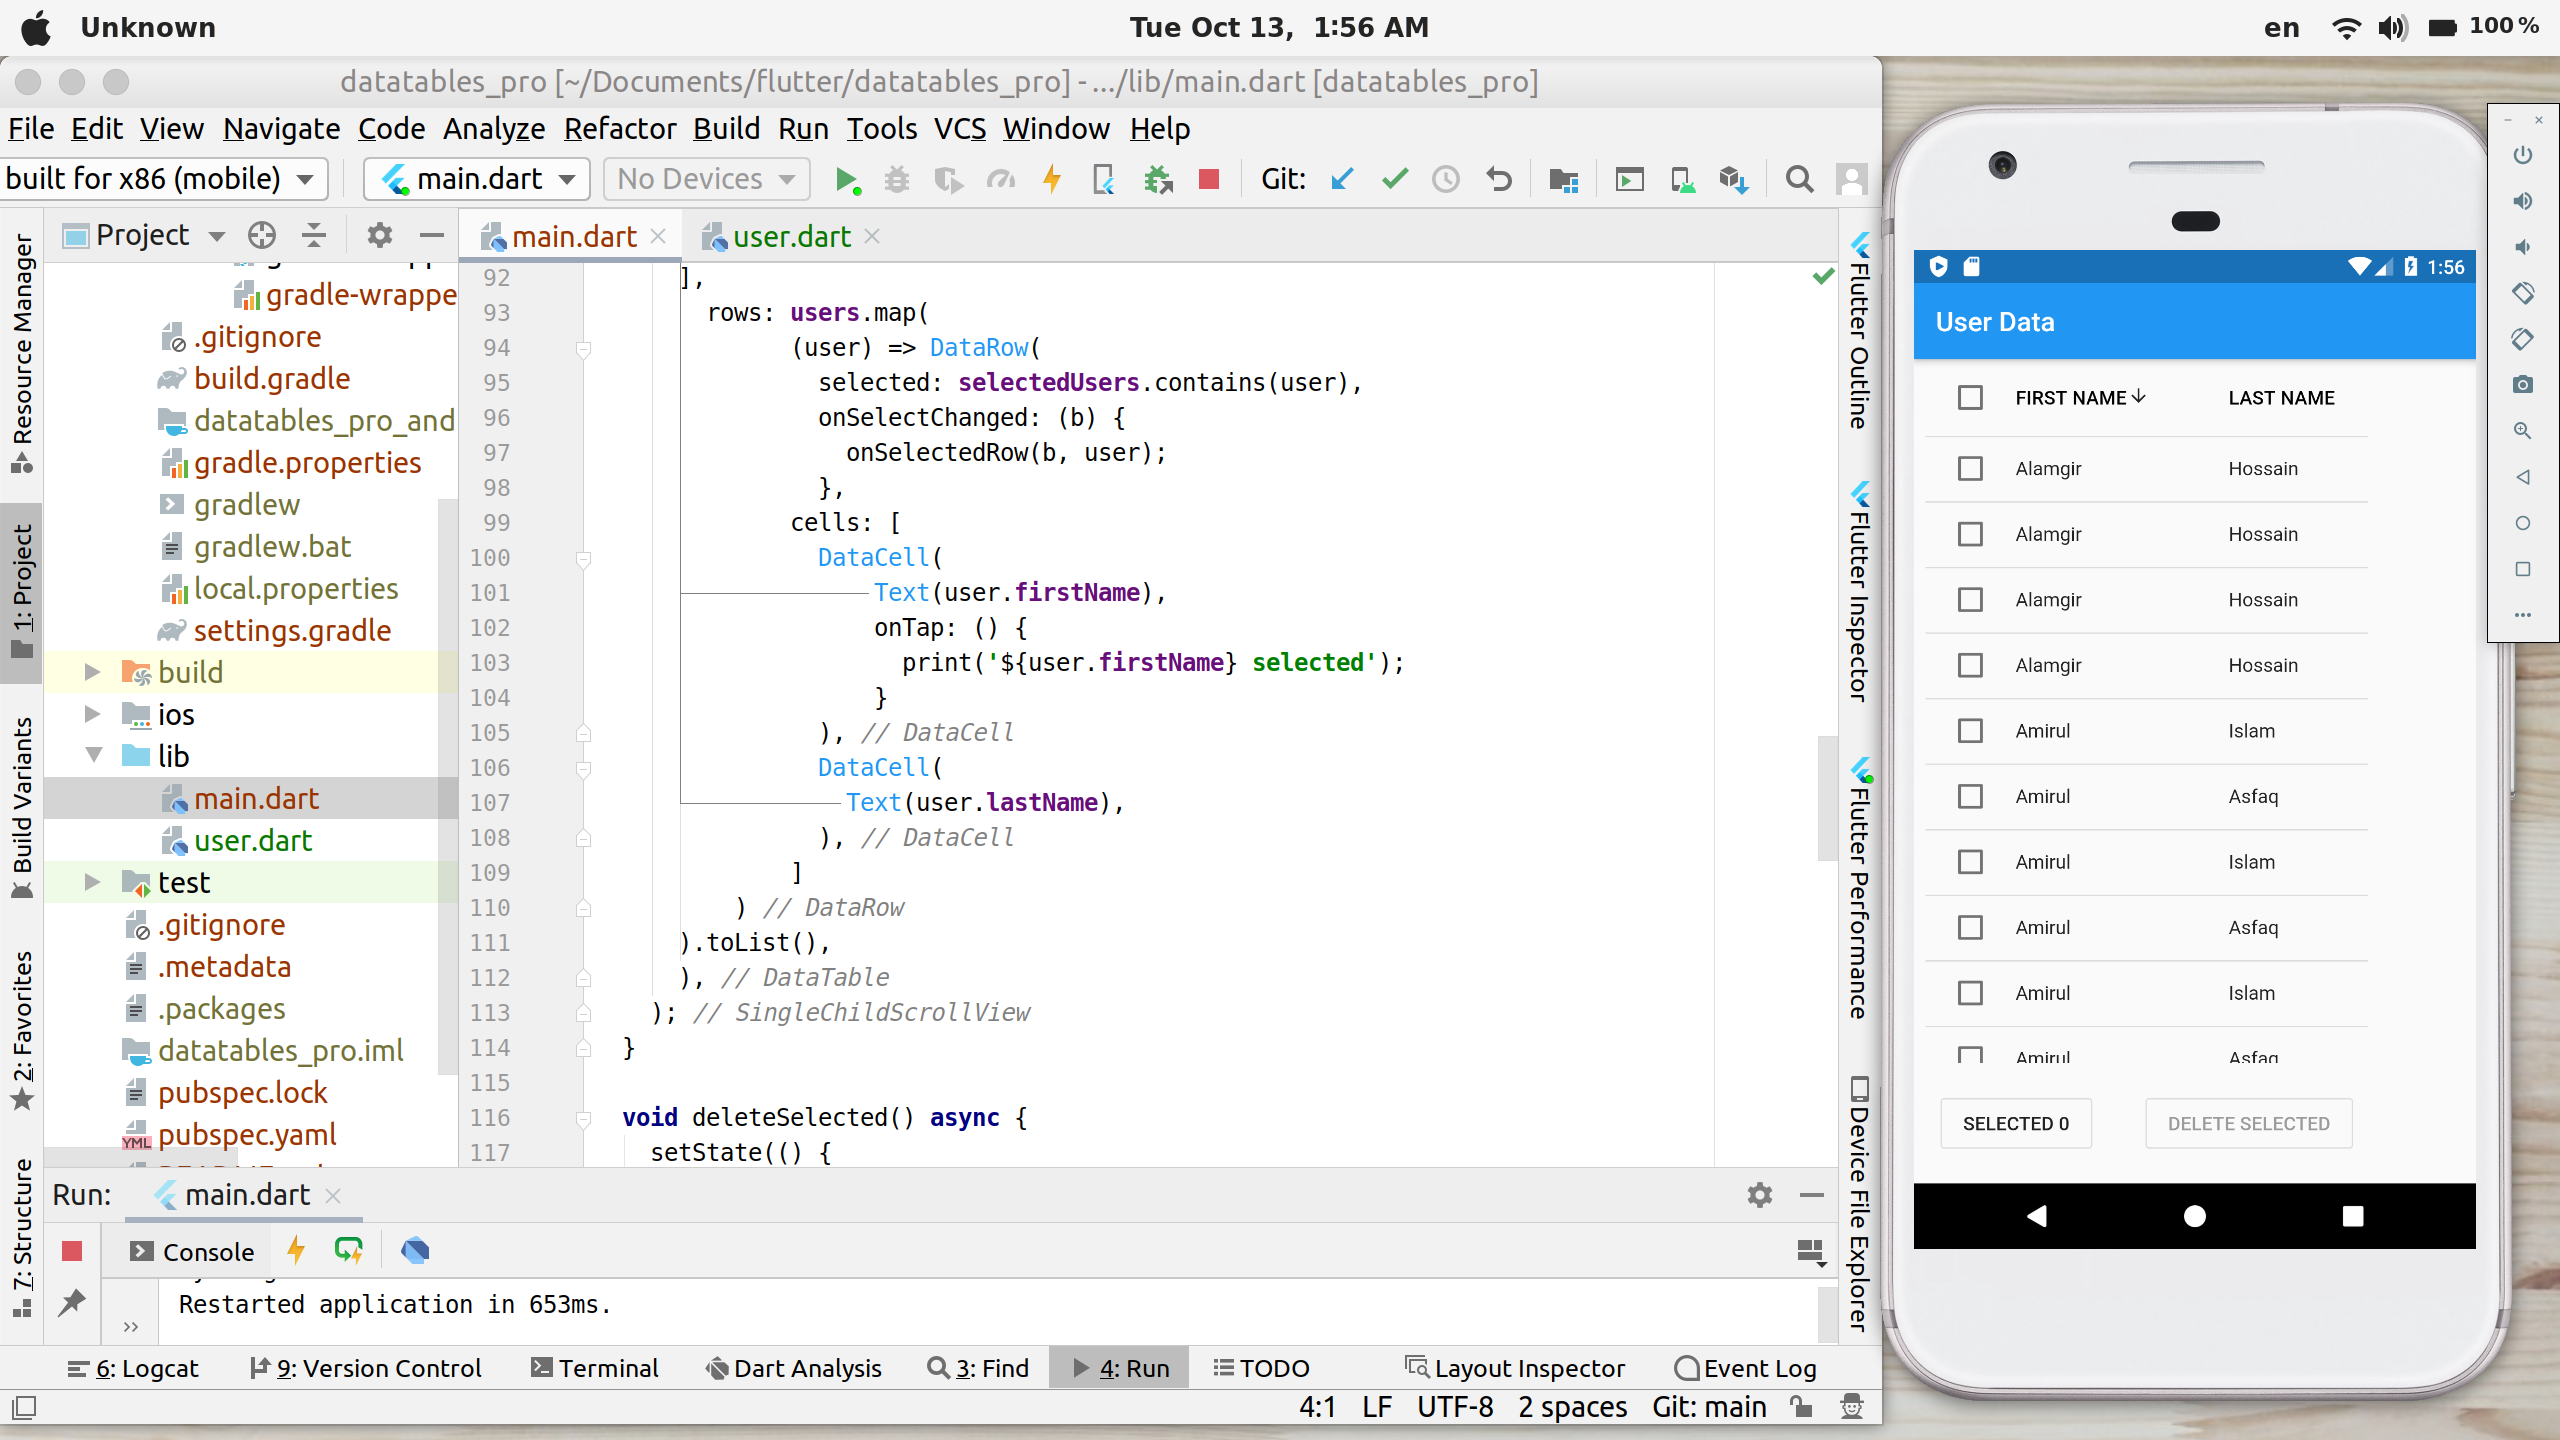Viewport: 2560px width, 1440px height.
Task: Open the Refactor menu
Action: (x=619, y=129)
